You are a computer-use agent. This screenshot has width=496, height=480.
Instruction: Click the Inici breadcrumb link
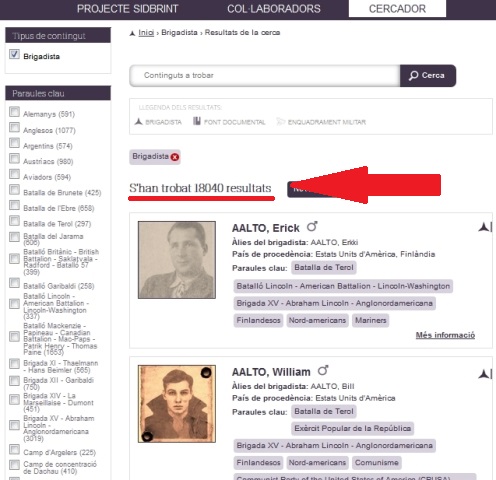[146, 33]
